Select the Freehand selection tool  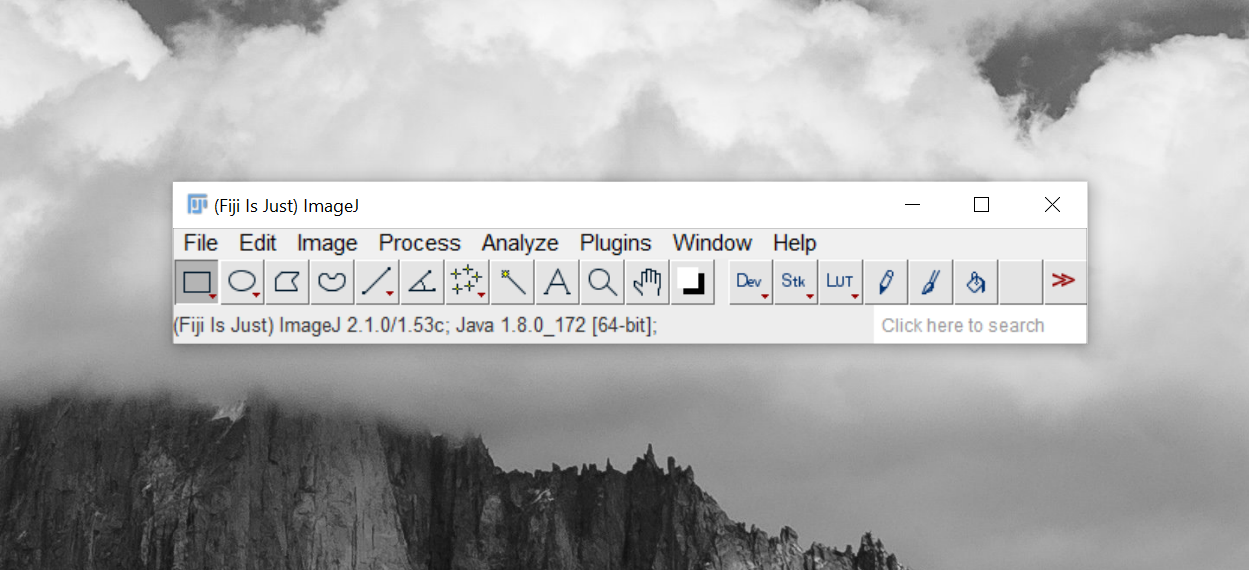tap(332, 282)
